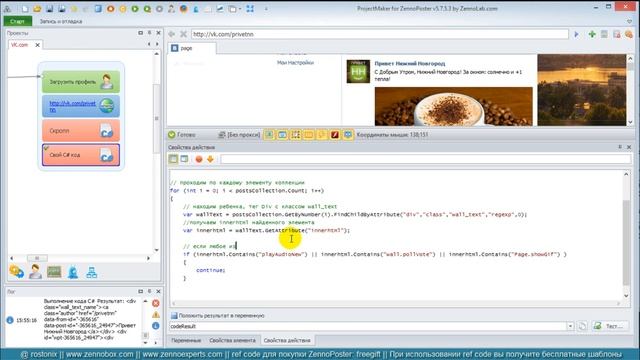This screenshot has width=640, height=360.
Task: Select the VK.com project tab
Action: (20, 45)
